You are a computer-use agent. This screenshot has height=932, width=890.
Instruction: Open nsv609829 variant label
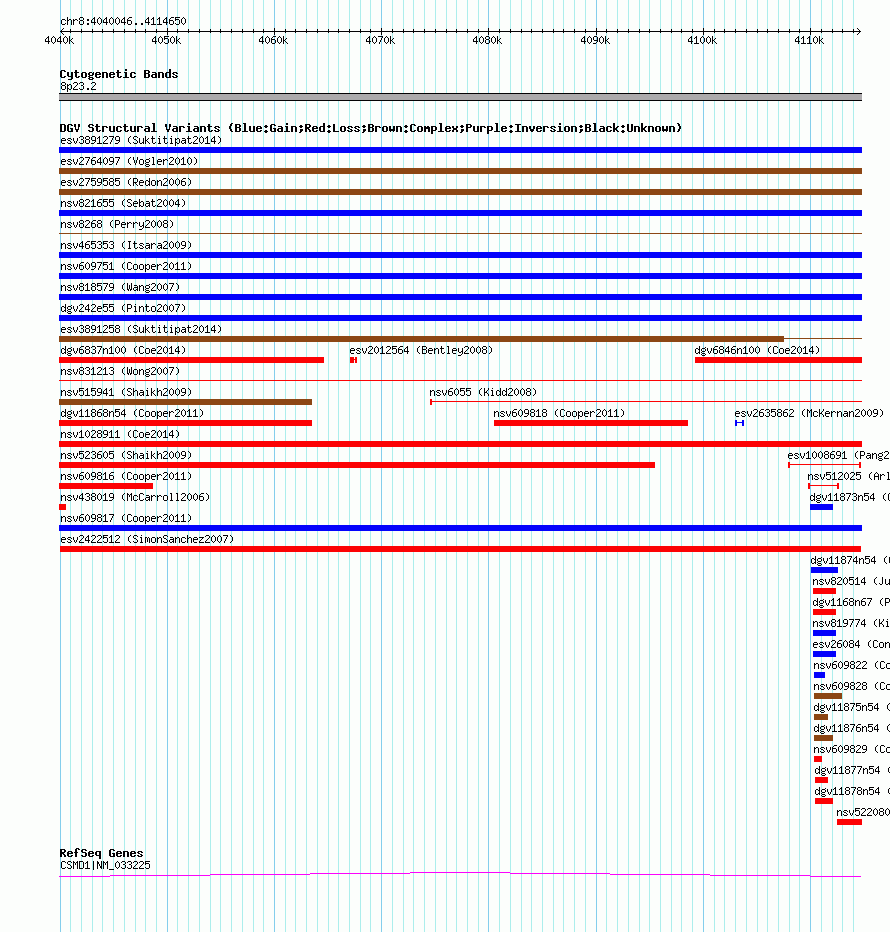[851, 750]
